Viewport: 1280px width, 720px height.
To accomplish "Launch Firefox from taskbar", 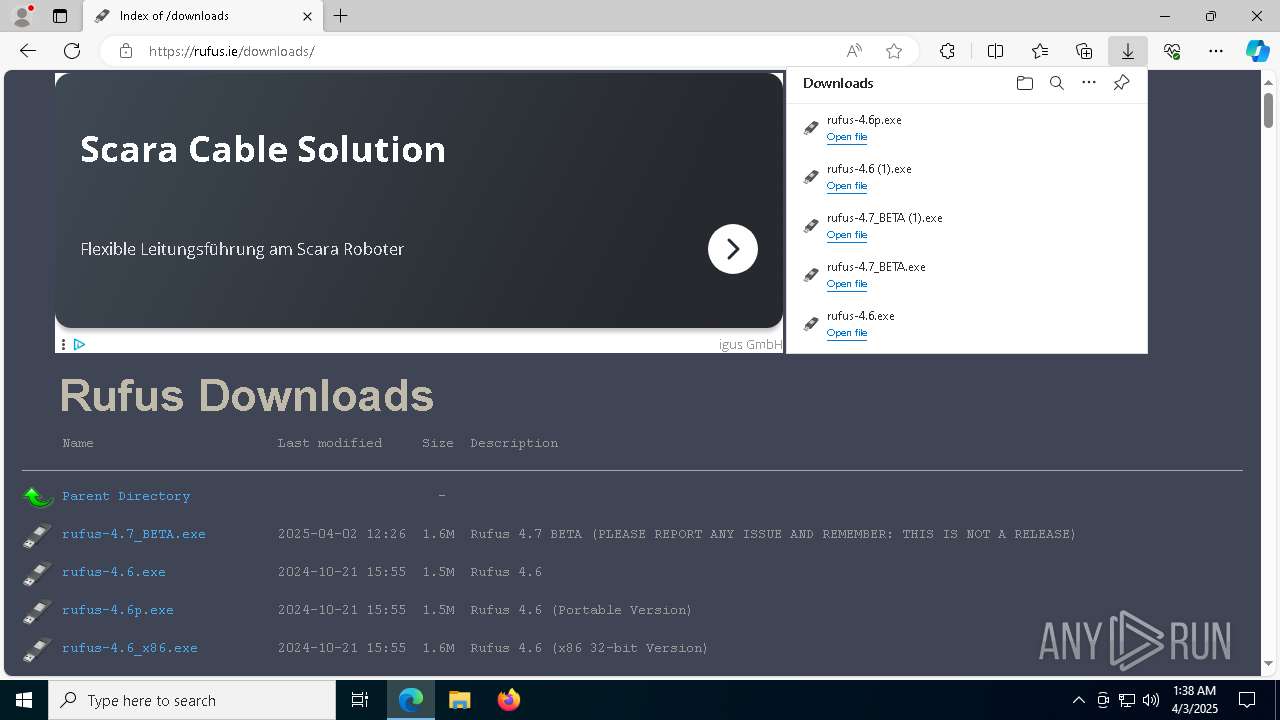I will coord(509,700).
